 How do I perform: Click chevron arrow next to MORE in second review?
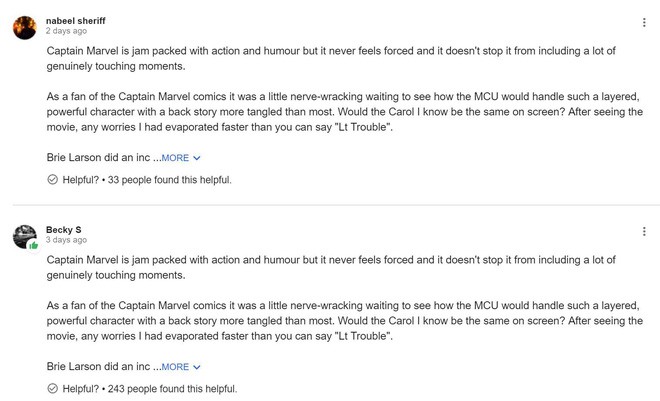coord(197,367)
